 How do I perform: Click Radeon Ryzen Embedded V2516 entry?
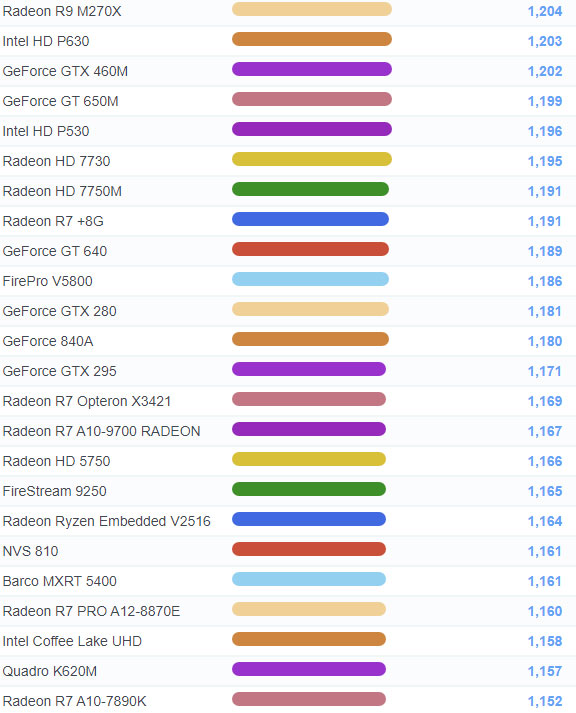pos(107,522)
